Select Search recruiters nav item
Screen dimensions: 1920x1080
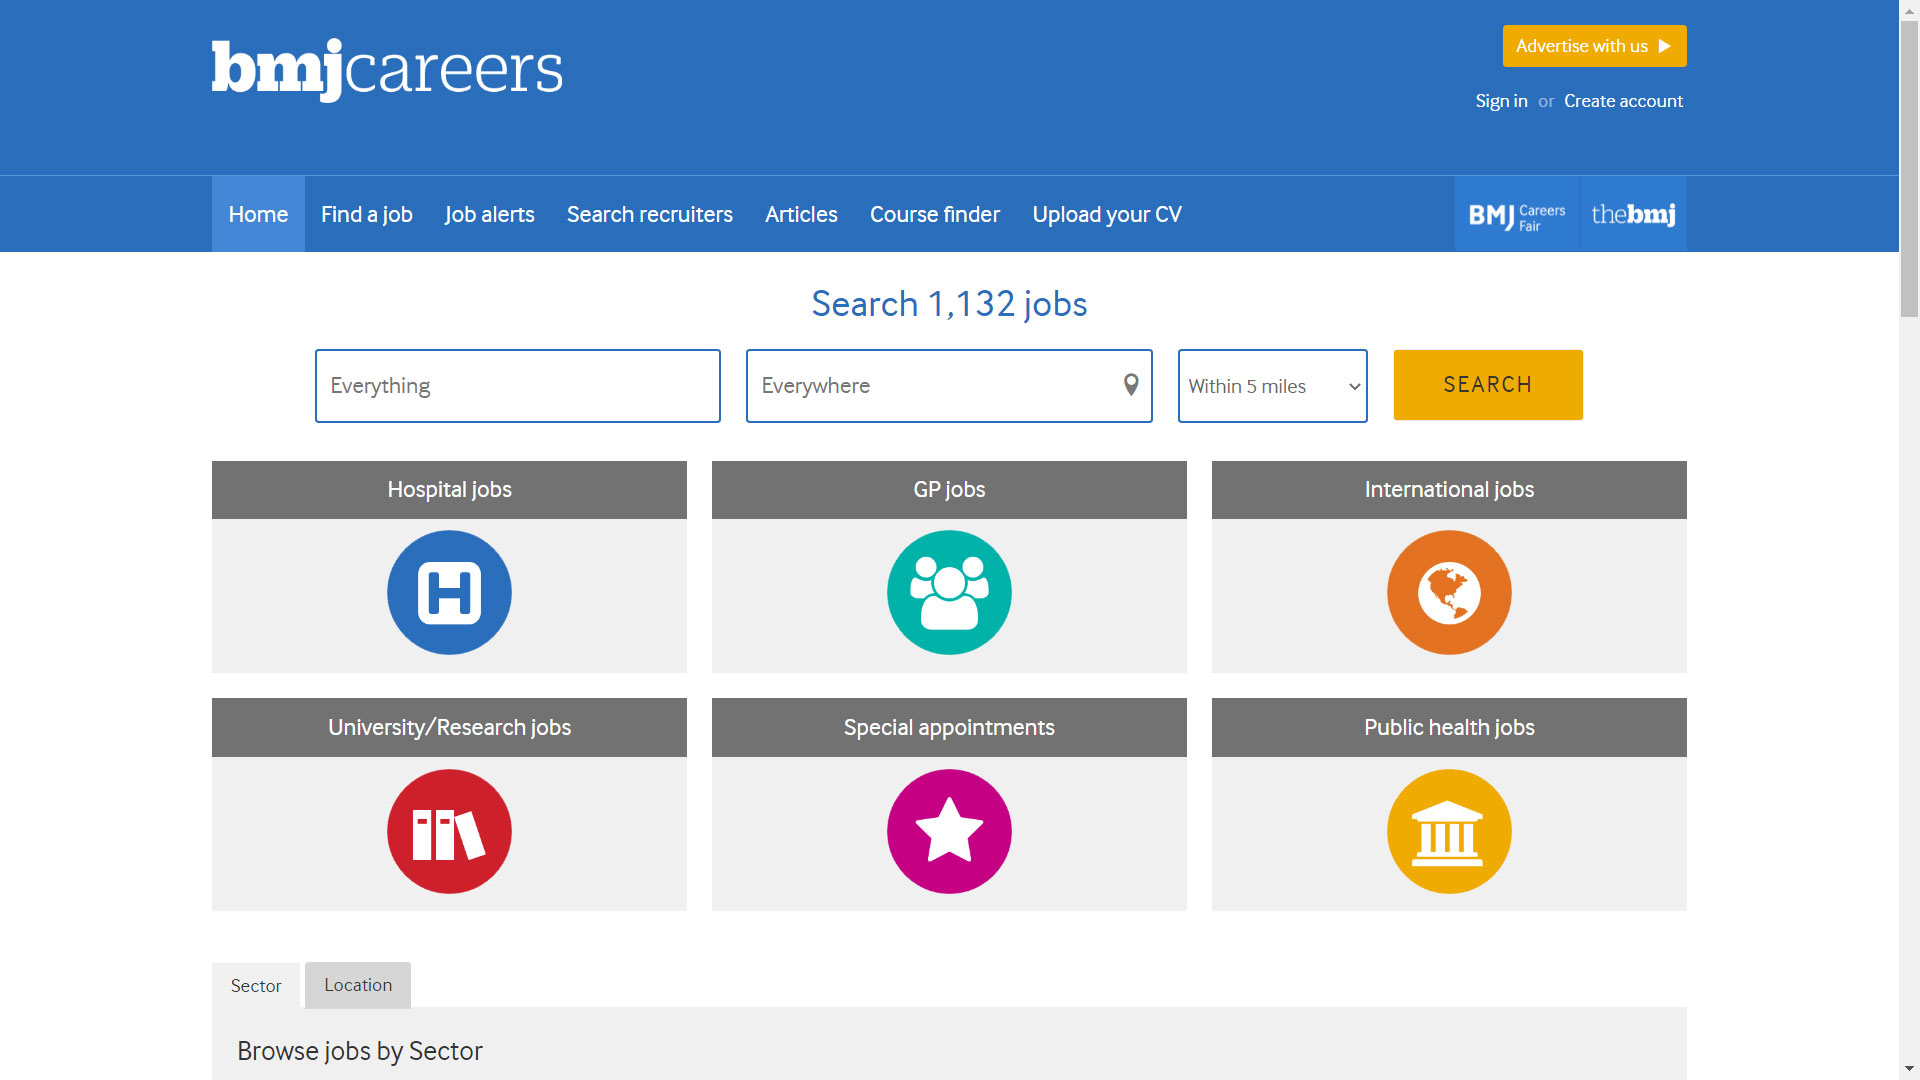[650, 215]
